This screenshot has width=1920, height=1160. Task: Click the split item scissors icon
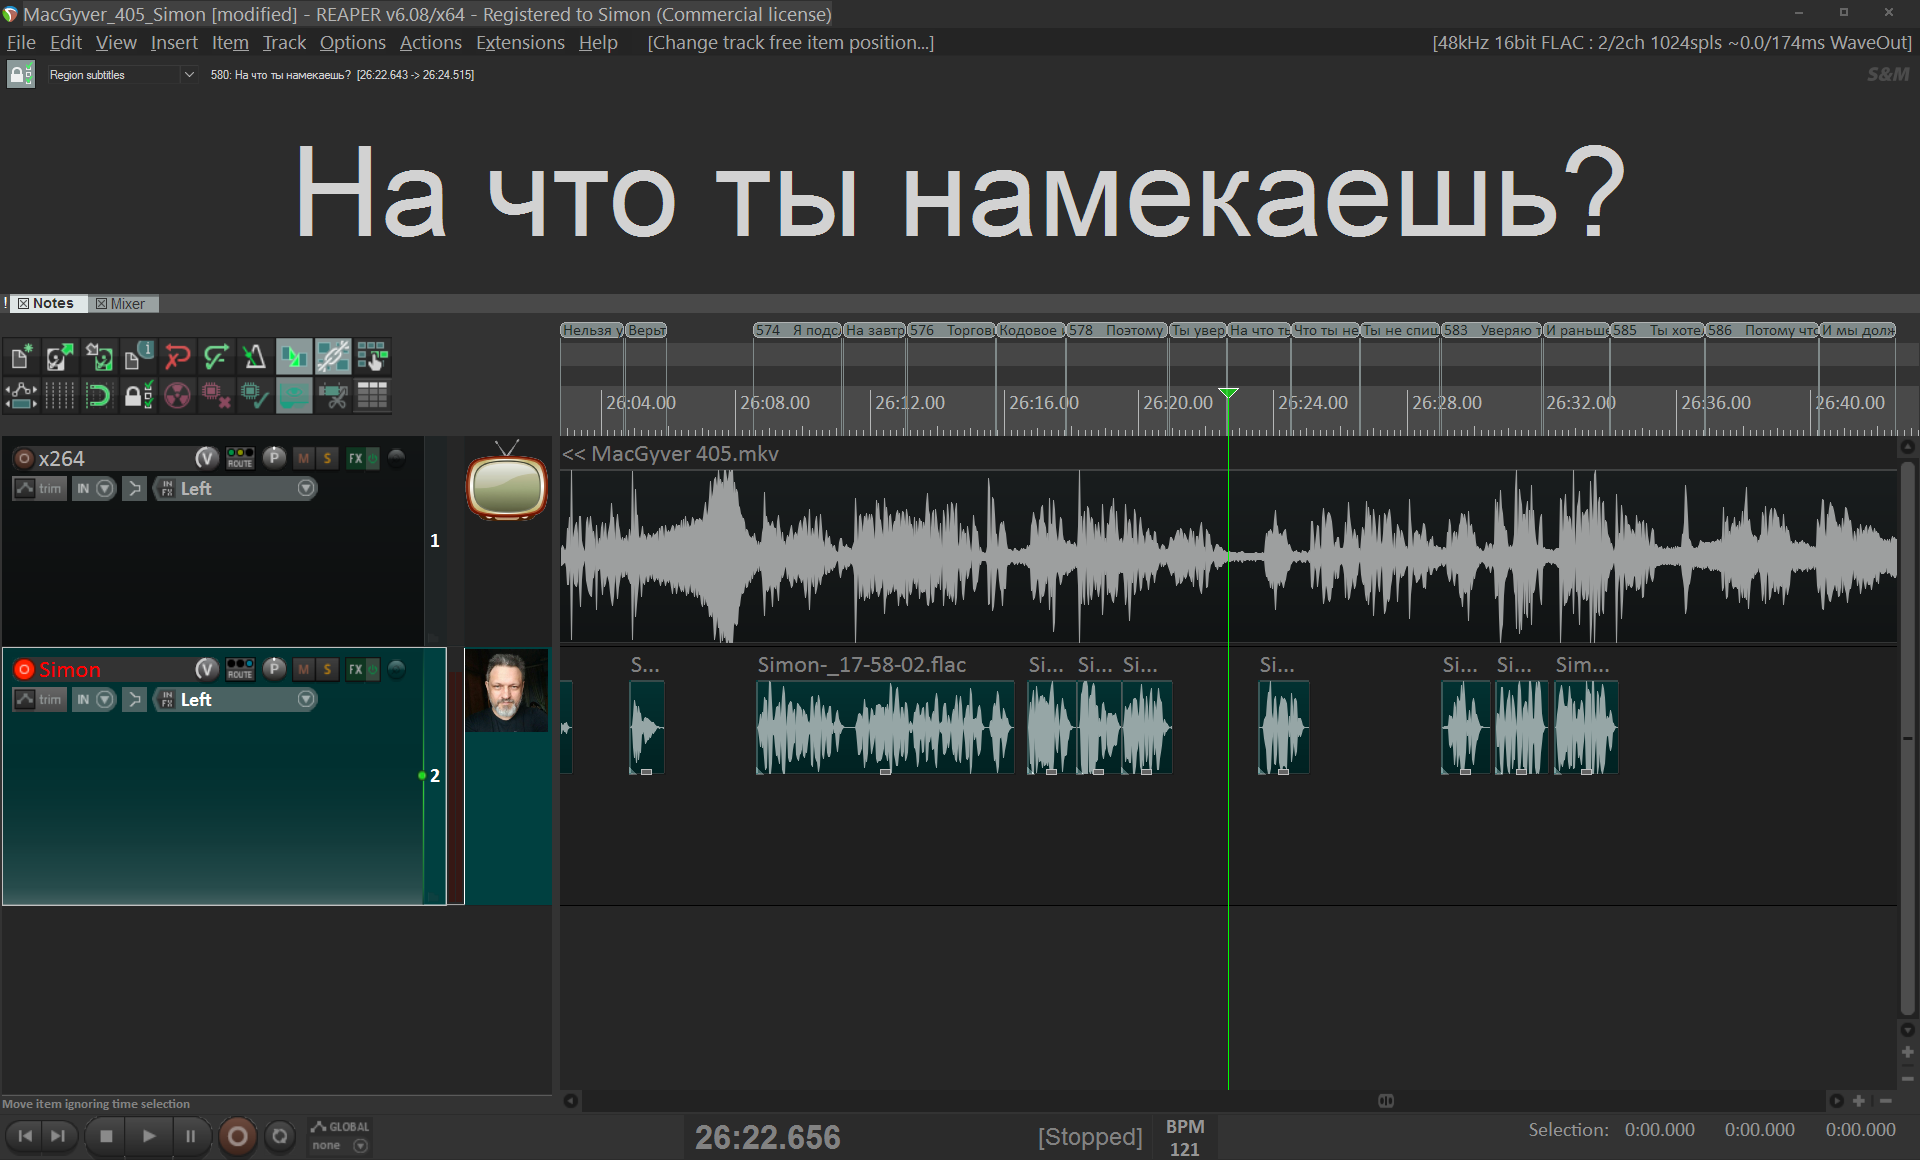click(333, 396)
